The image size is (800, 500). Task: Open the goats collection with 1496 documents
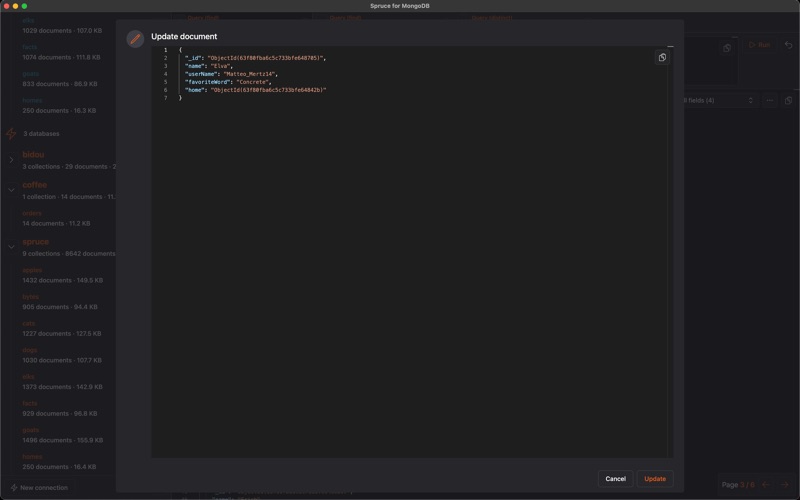pos(31,430)
